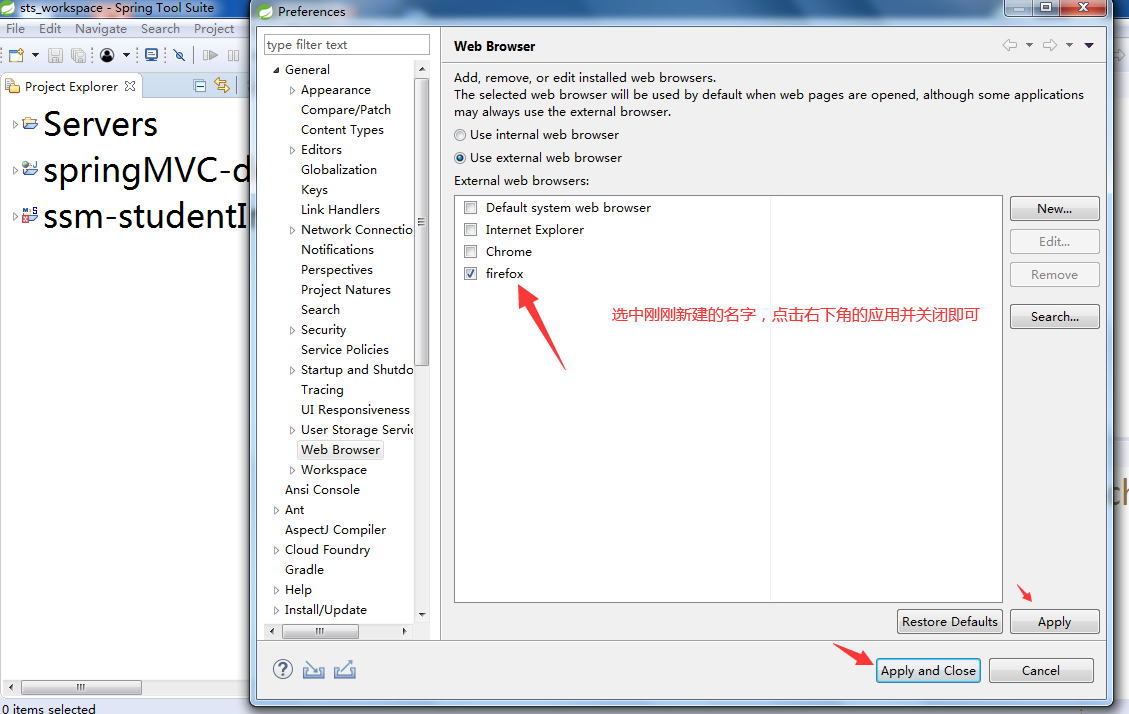Select Content Types preference page
The width and height of the screenshot is (1129, 714).
click(342, 130)
